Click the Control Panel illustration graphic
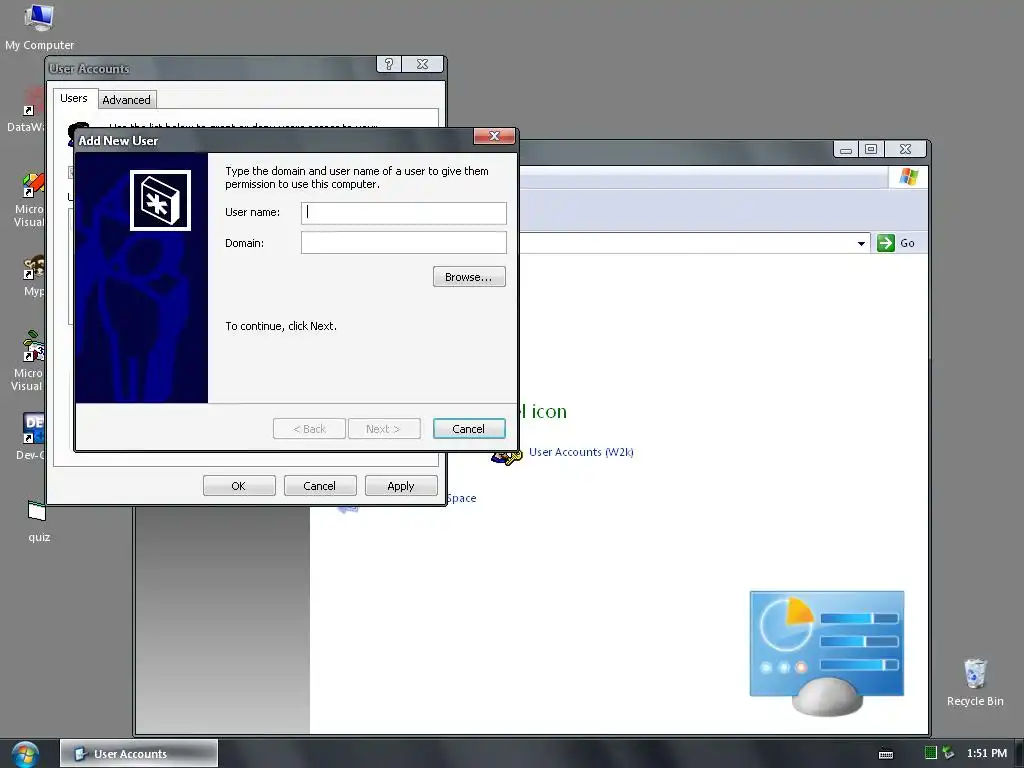Screen dimensions: 1024x768 point(827,652)
